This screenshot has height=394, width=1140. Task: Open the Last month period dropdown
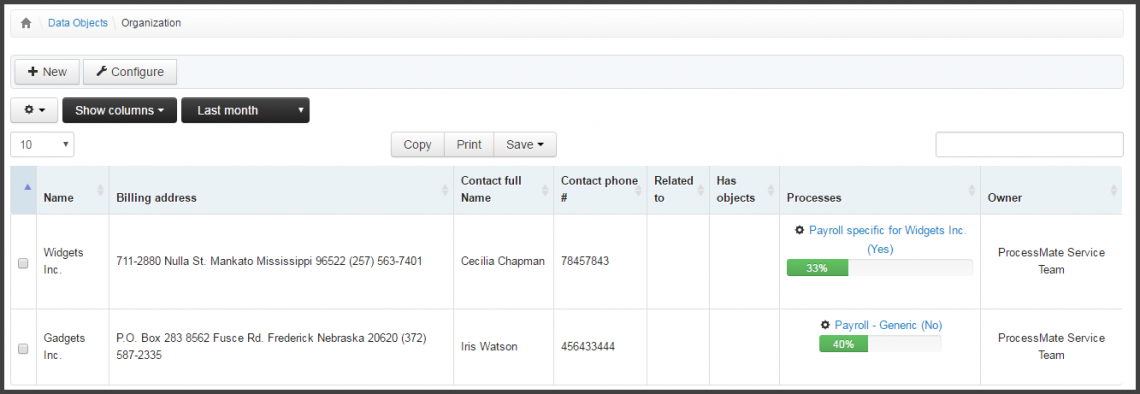(245, 110)
